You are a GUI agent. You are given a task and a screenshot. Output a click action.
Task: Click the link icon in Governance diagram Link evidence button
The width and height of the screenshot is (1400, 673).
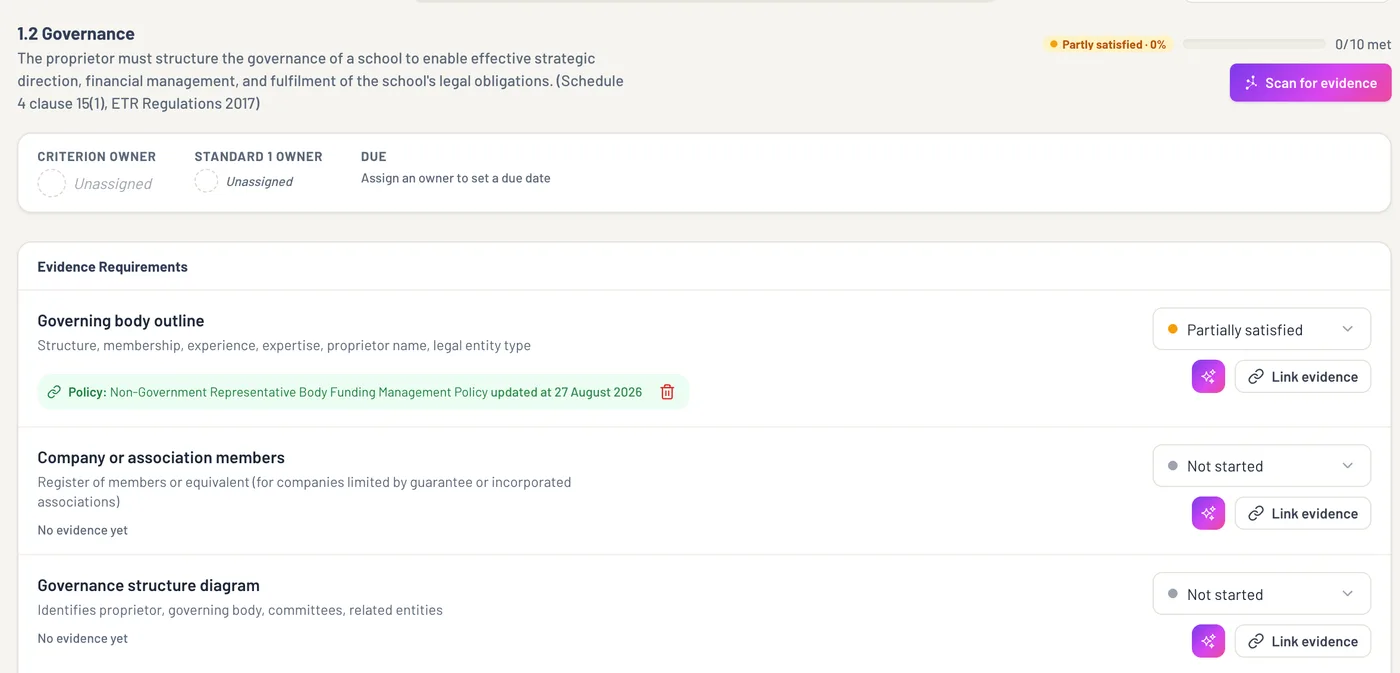(x=1256, y=642)
